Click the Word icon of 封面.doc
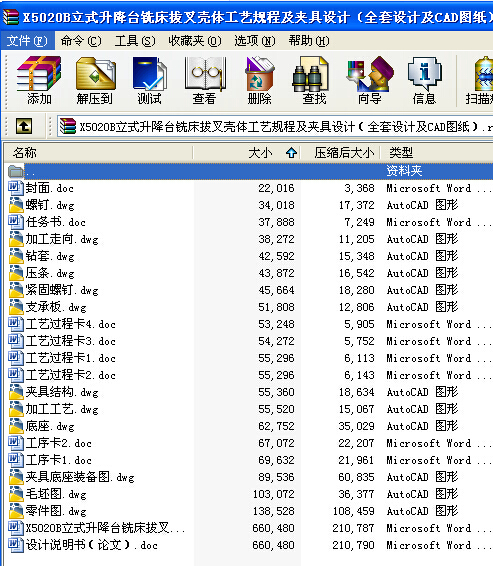Screen dimensions: 493x566 [16, 188]
